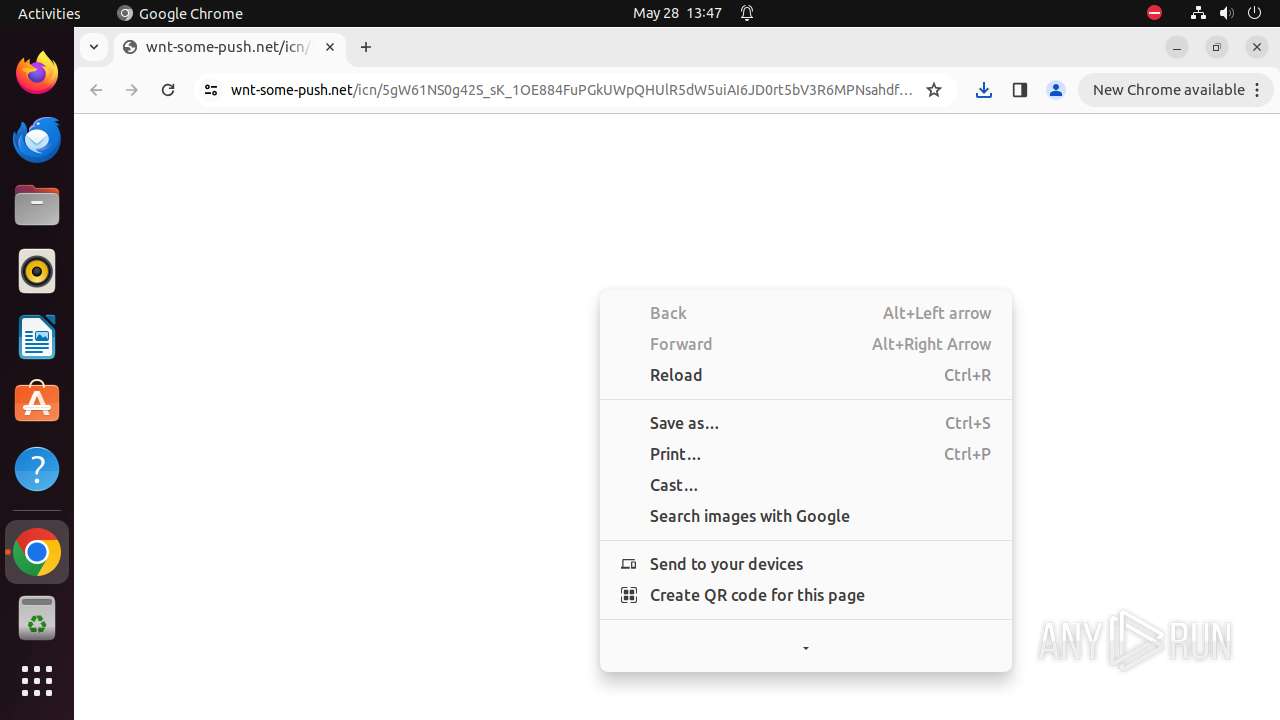Click the Google Chrome dock icon
This screenshot has height=720, width=1280.
pos(37,552)
